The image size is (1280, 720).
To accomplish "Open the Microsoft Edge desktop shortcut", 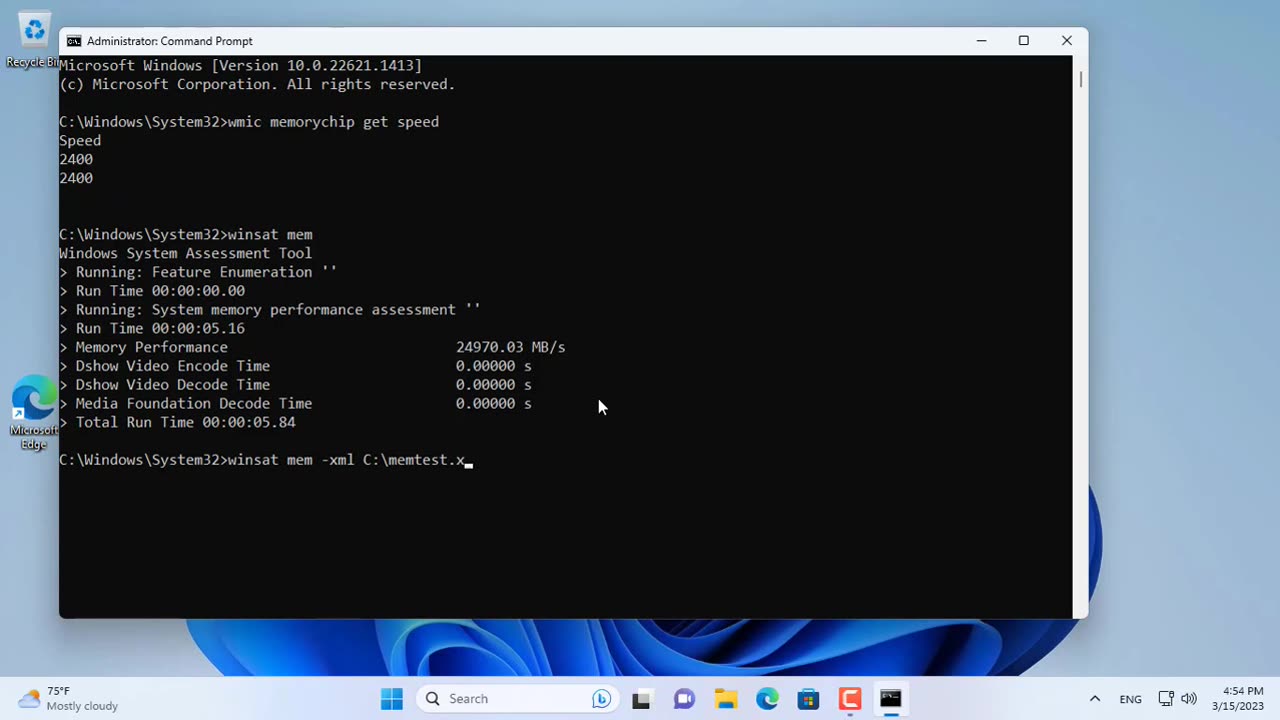I will (34, 413).
